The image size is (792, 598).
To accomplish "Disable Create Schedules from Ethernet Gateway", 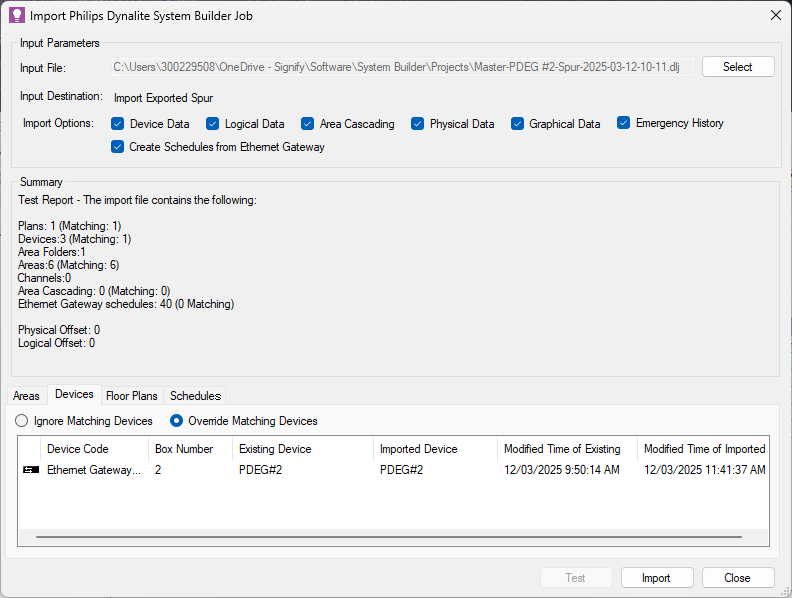I will [x=118, y=147].
